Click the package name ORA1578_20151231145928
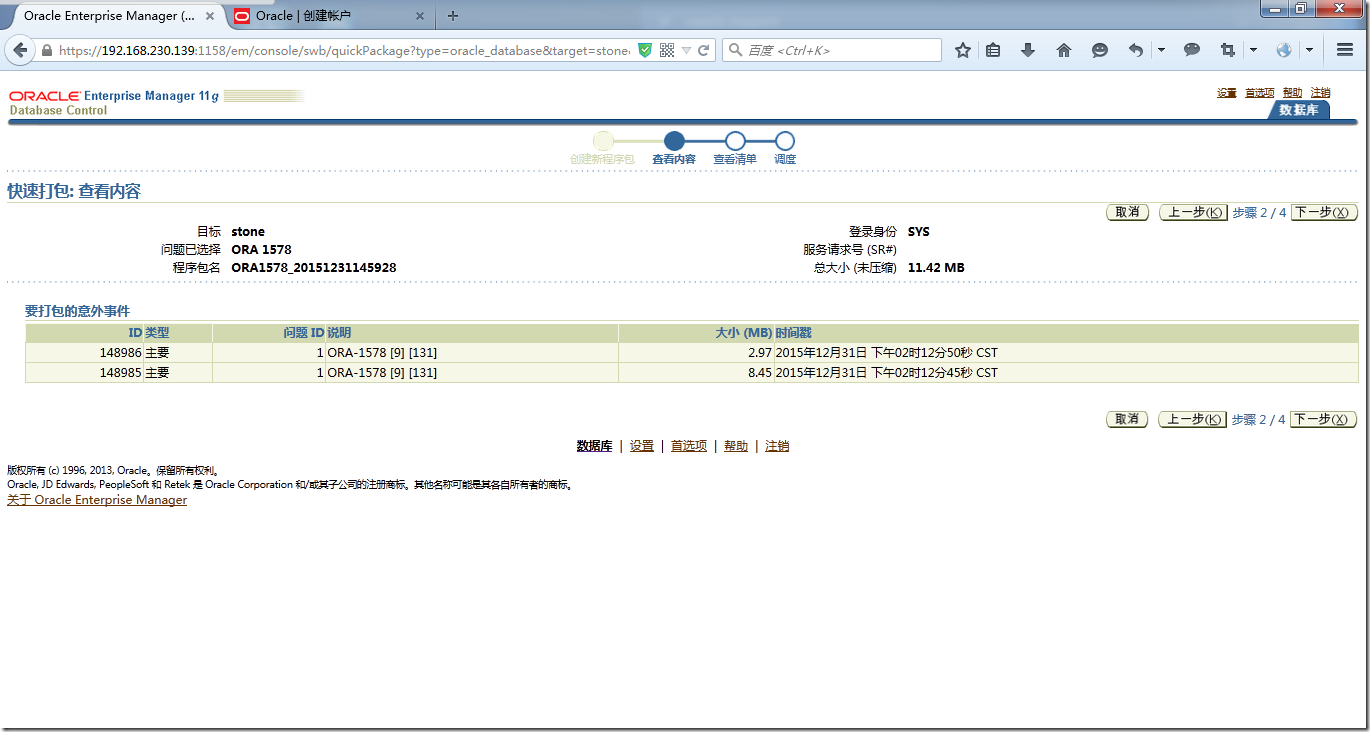This screenshot has height=732, width=1370. point(314,268)
